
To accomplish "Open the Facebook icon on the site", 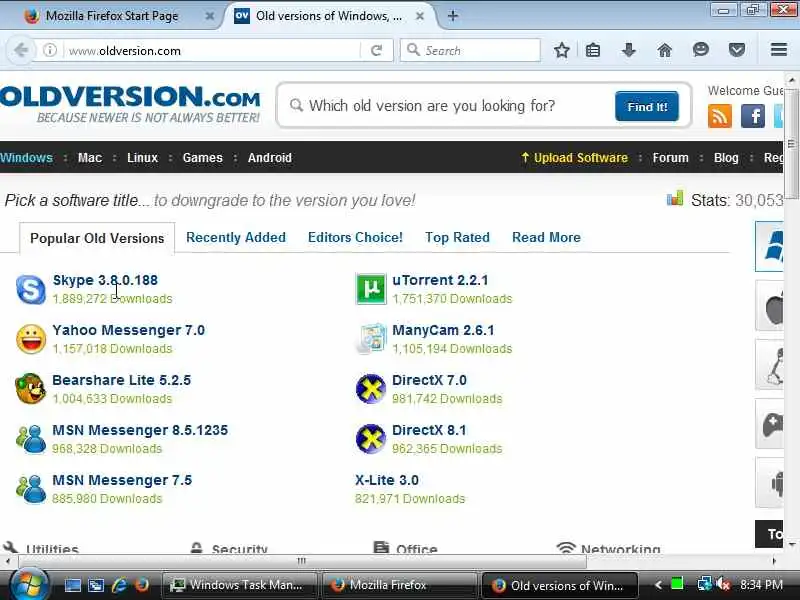I will [753, 116].
